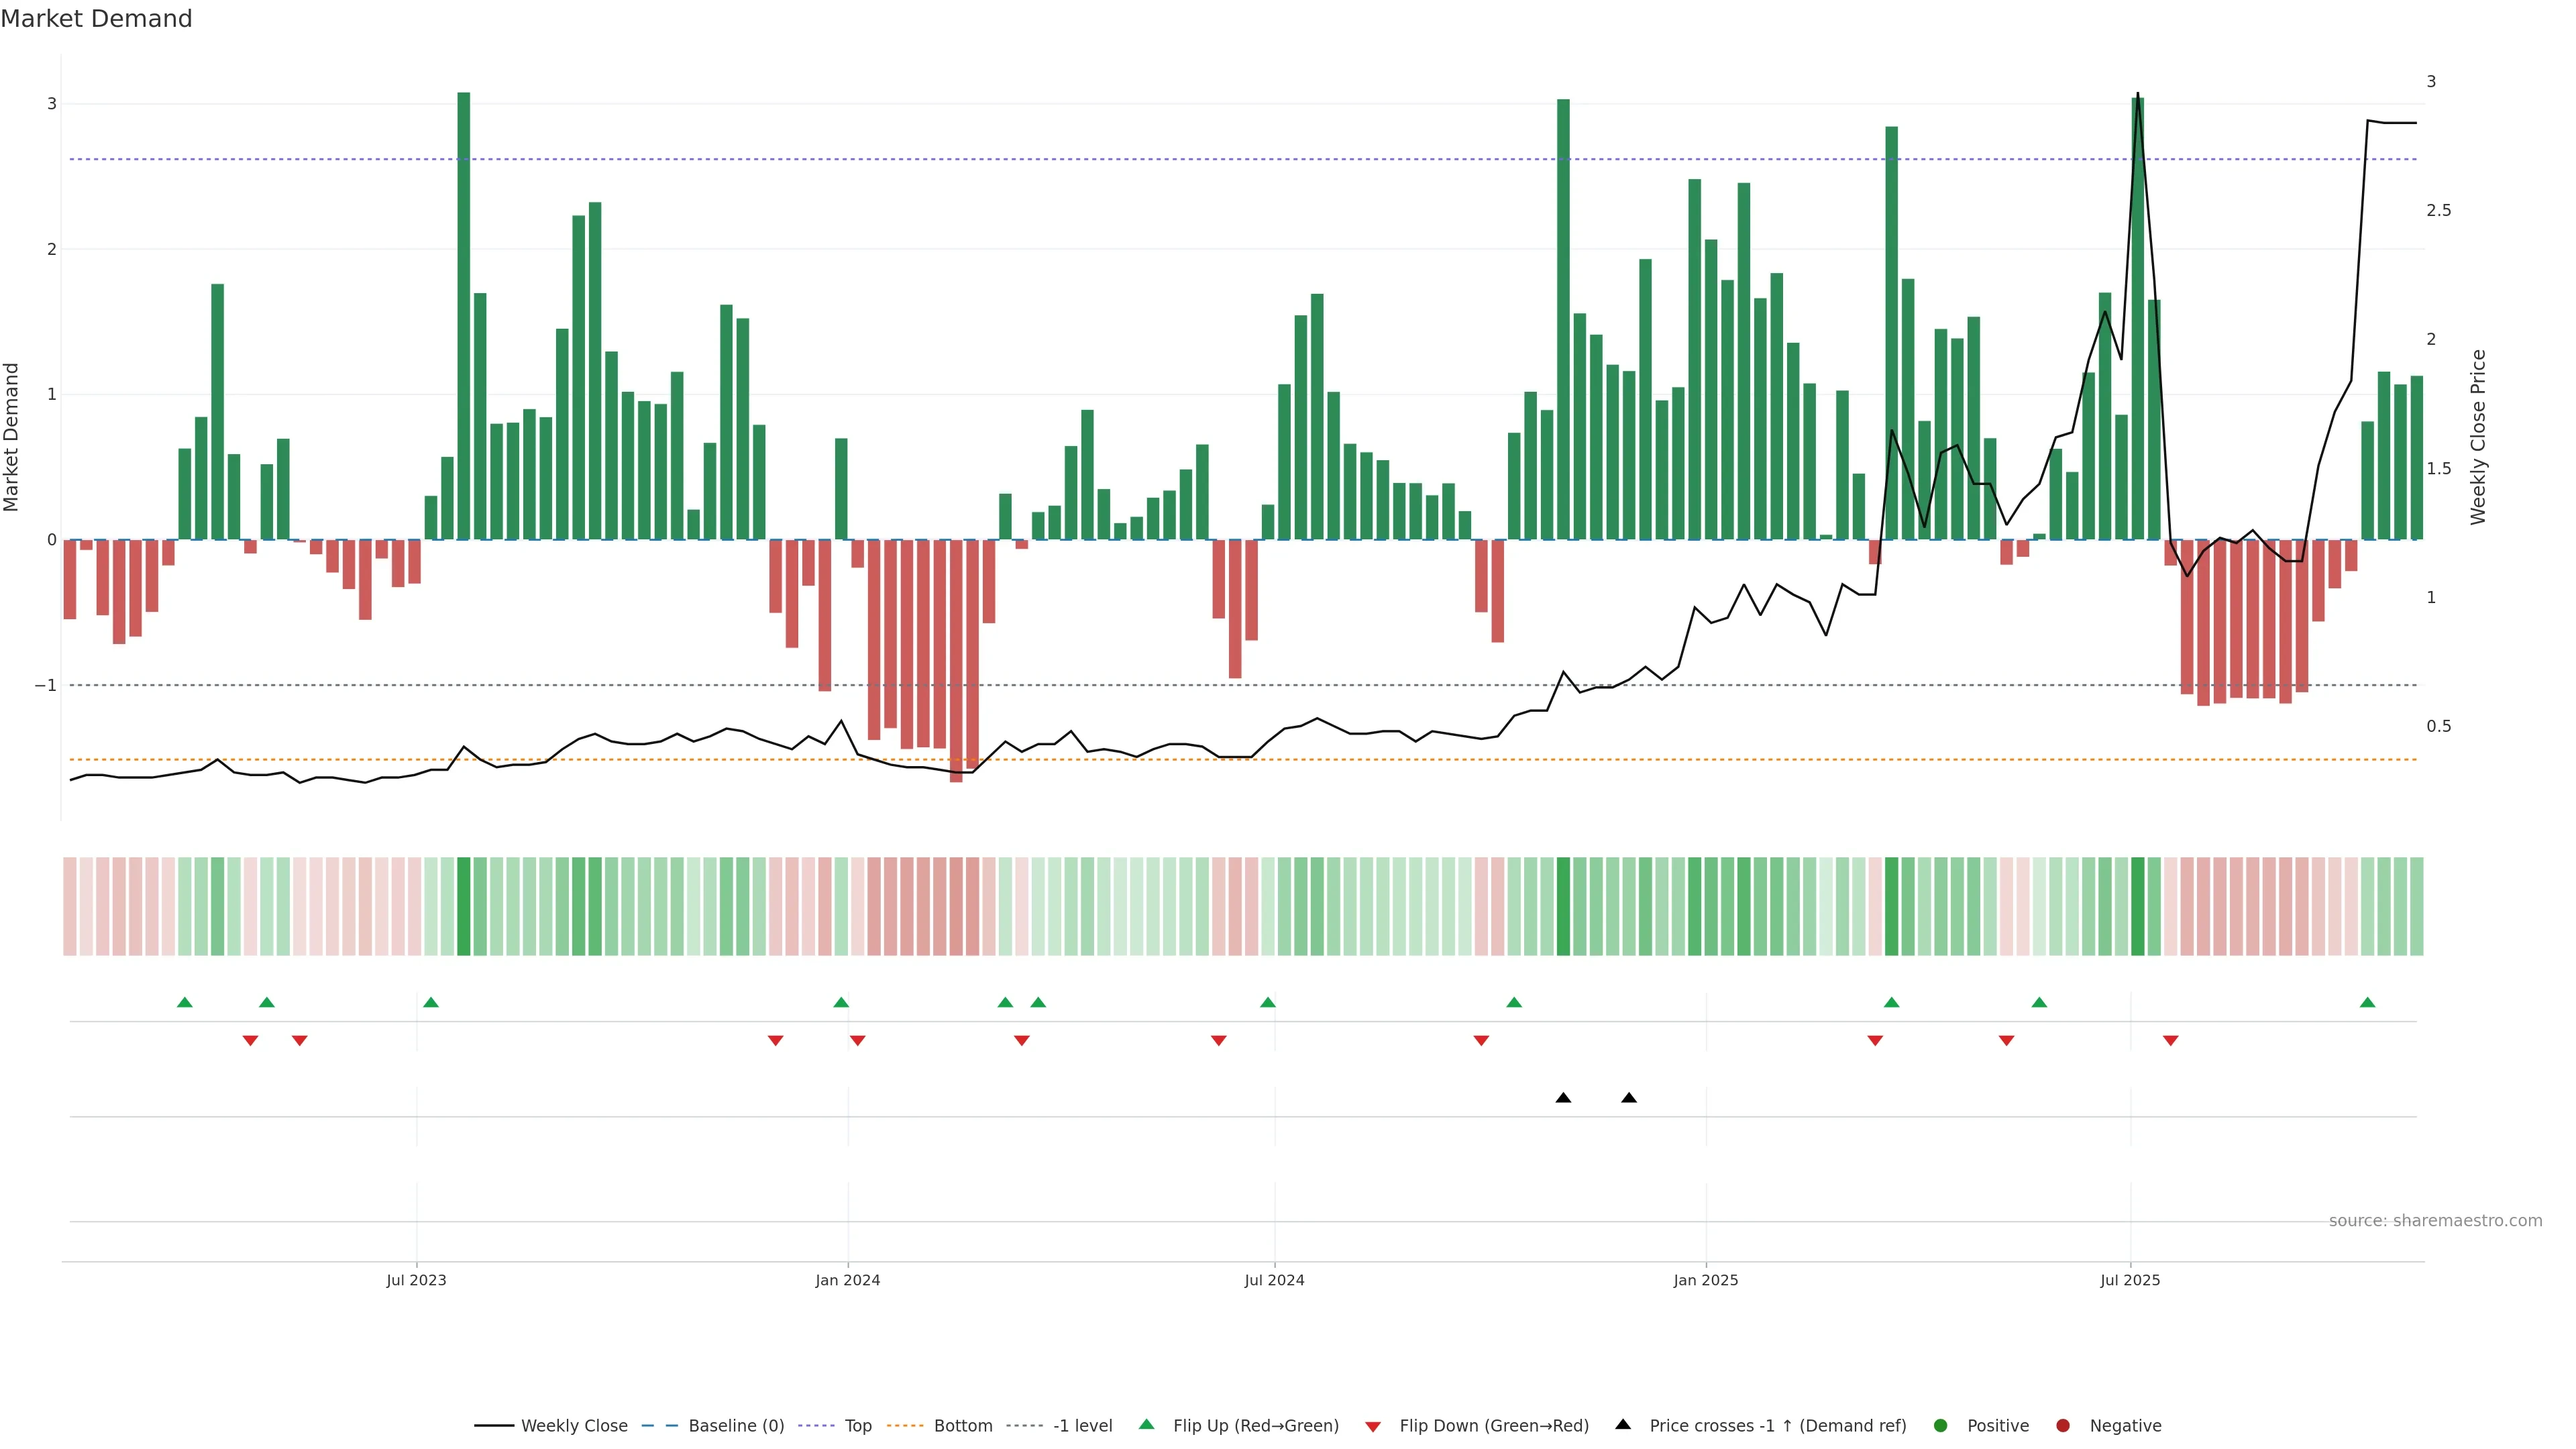Click the leftmost pale red heat strip cell

(70, 906)
